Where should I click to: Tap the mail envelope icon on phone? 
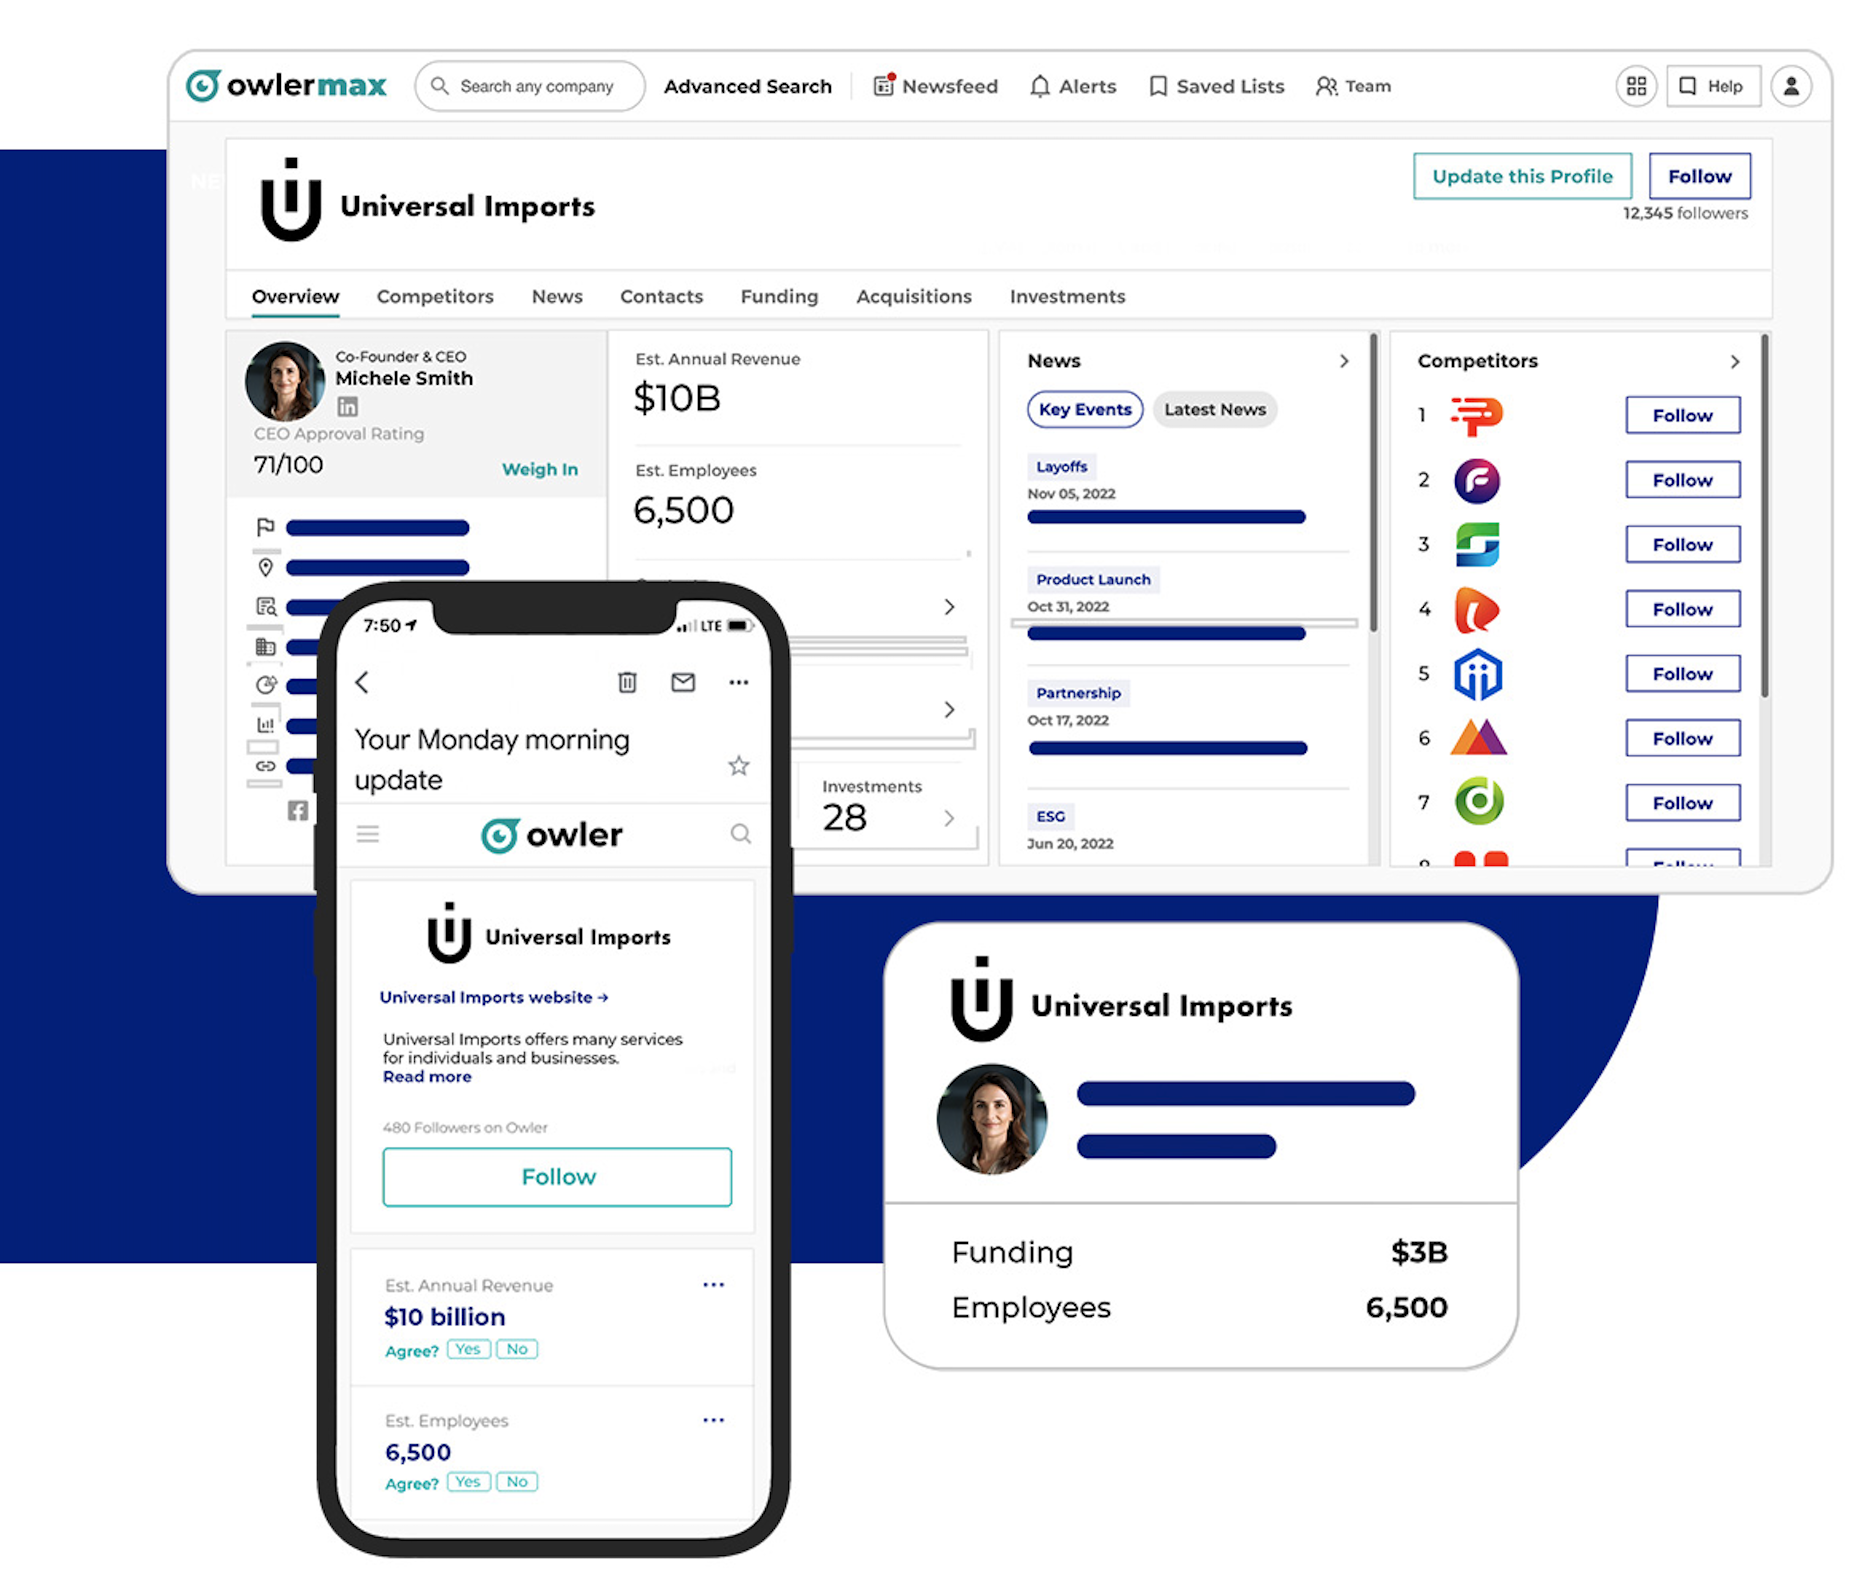click(683, 682)
